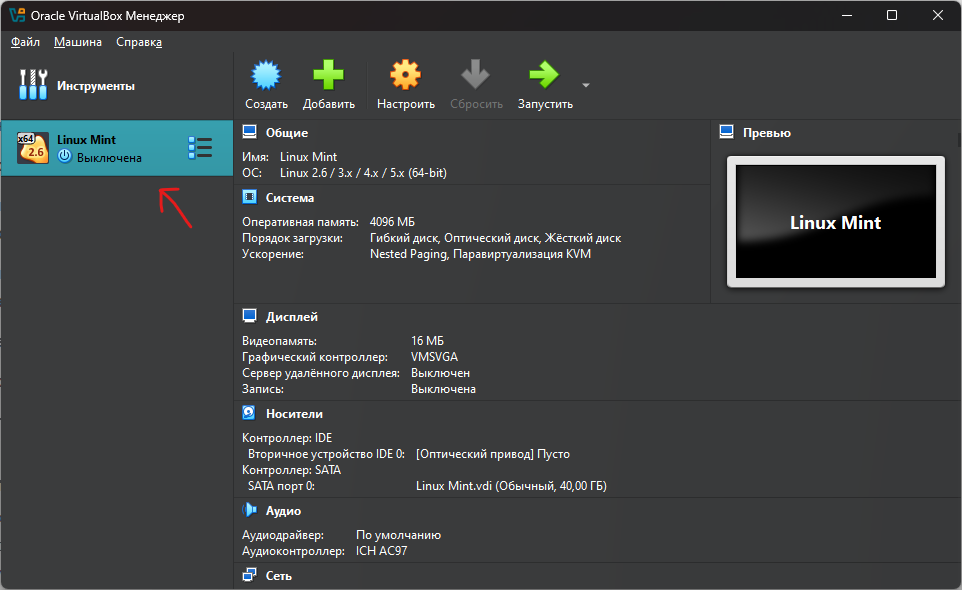This screenshot has height=590, width=962.
Task: Maximize the VirtualBox Manager window
Action: 892,15
